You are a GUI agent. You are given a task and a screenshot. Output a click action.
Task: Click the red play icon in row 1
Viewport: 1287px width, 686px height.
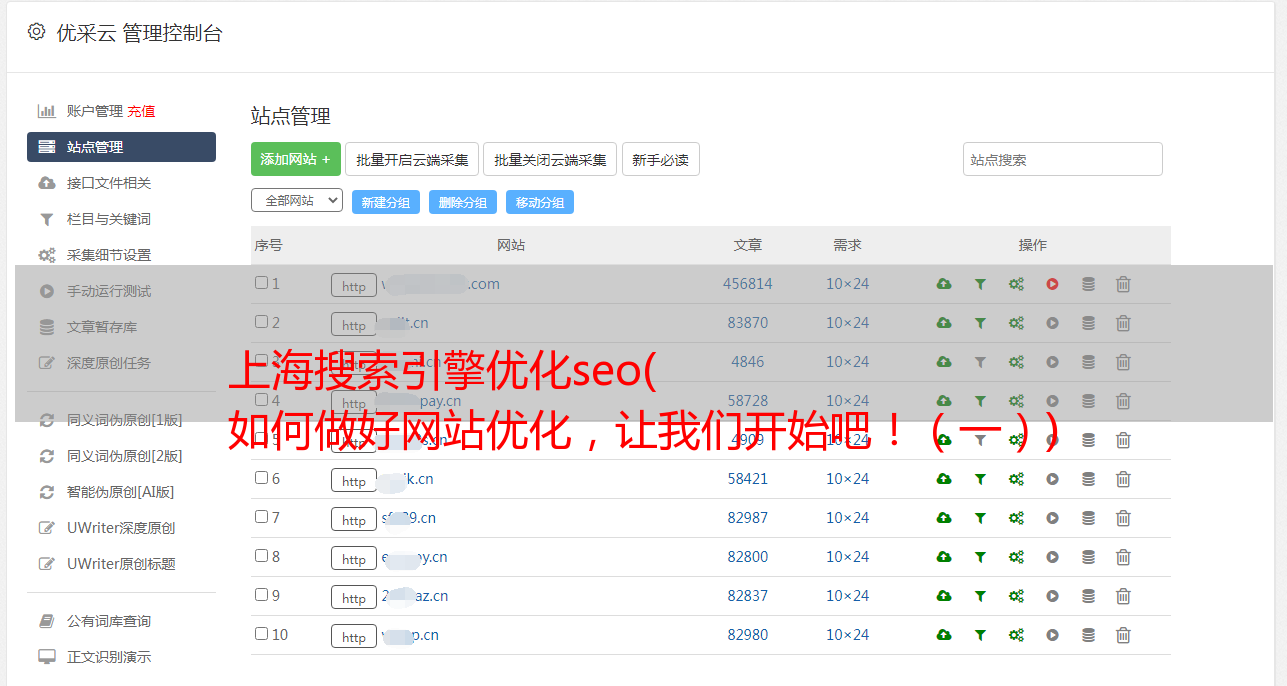(1052, 284)
